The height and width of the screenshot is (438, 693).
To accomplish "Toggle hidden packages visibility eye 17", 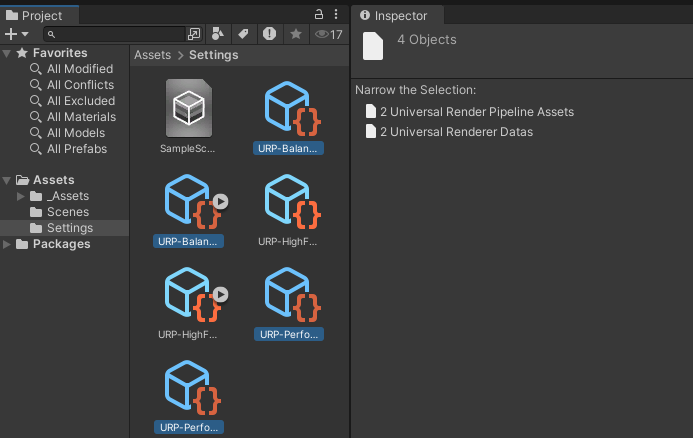I will [x=329, y=34].
